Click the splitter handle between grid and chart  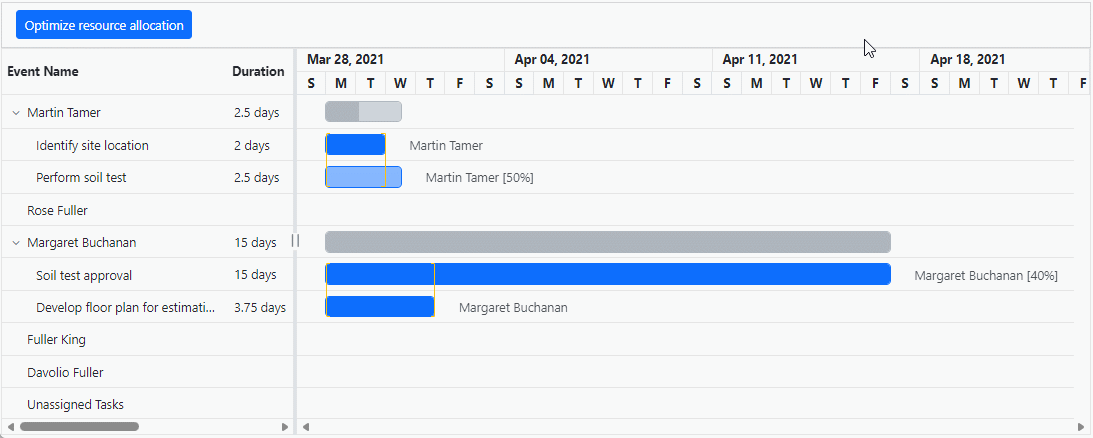pyautogui.click(x=295, y=241)
